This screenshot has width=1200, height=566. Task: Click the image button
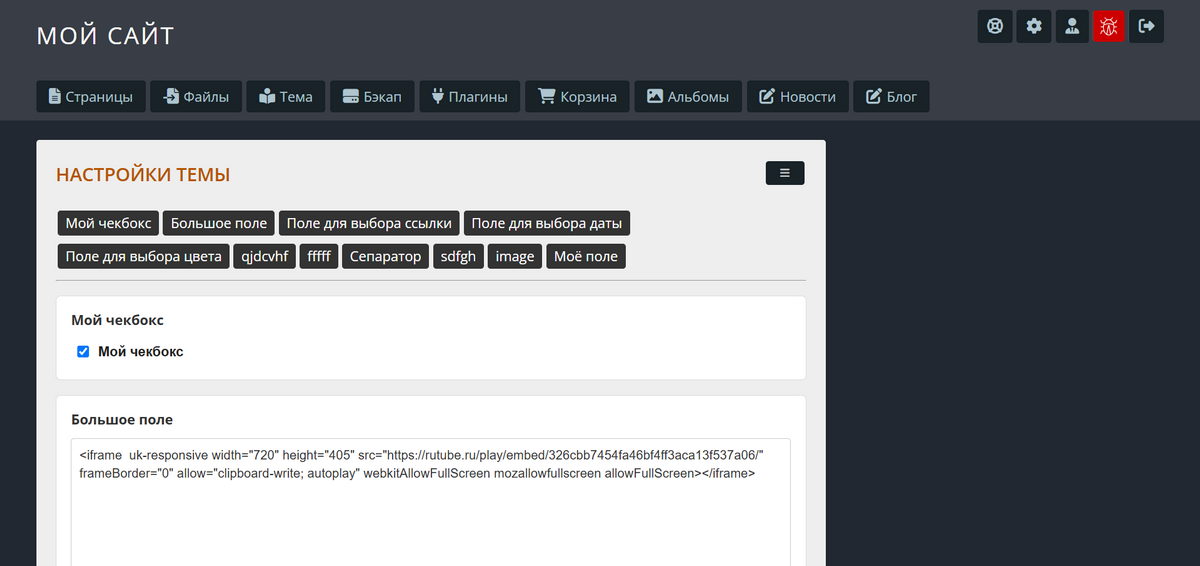tap(515, 256)
